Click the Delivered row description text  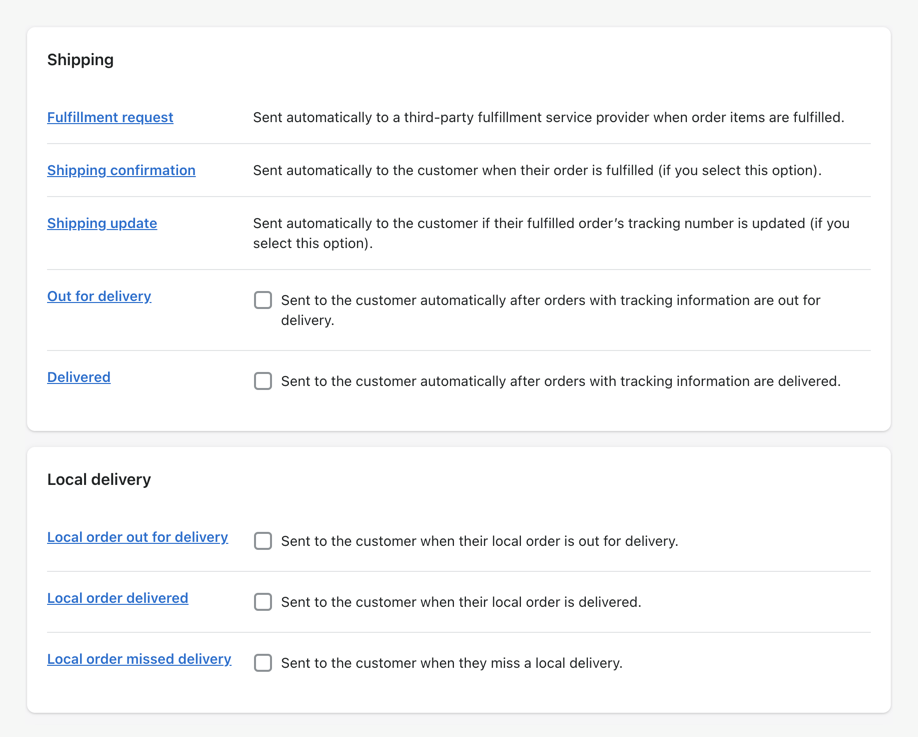pos(560,381)
